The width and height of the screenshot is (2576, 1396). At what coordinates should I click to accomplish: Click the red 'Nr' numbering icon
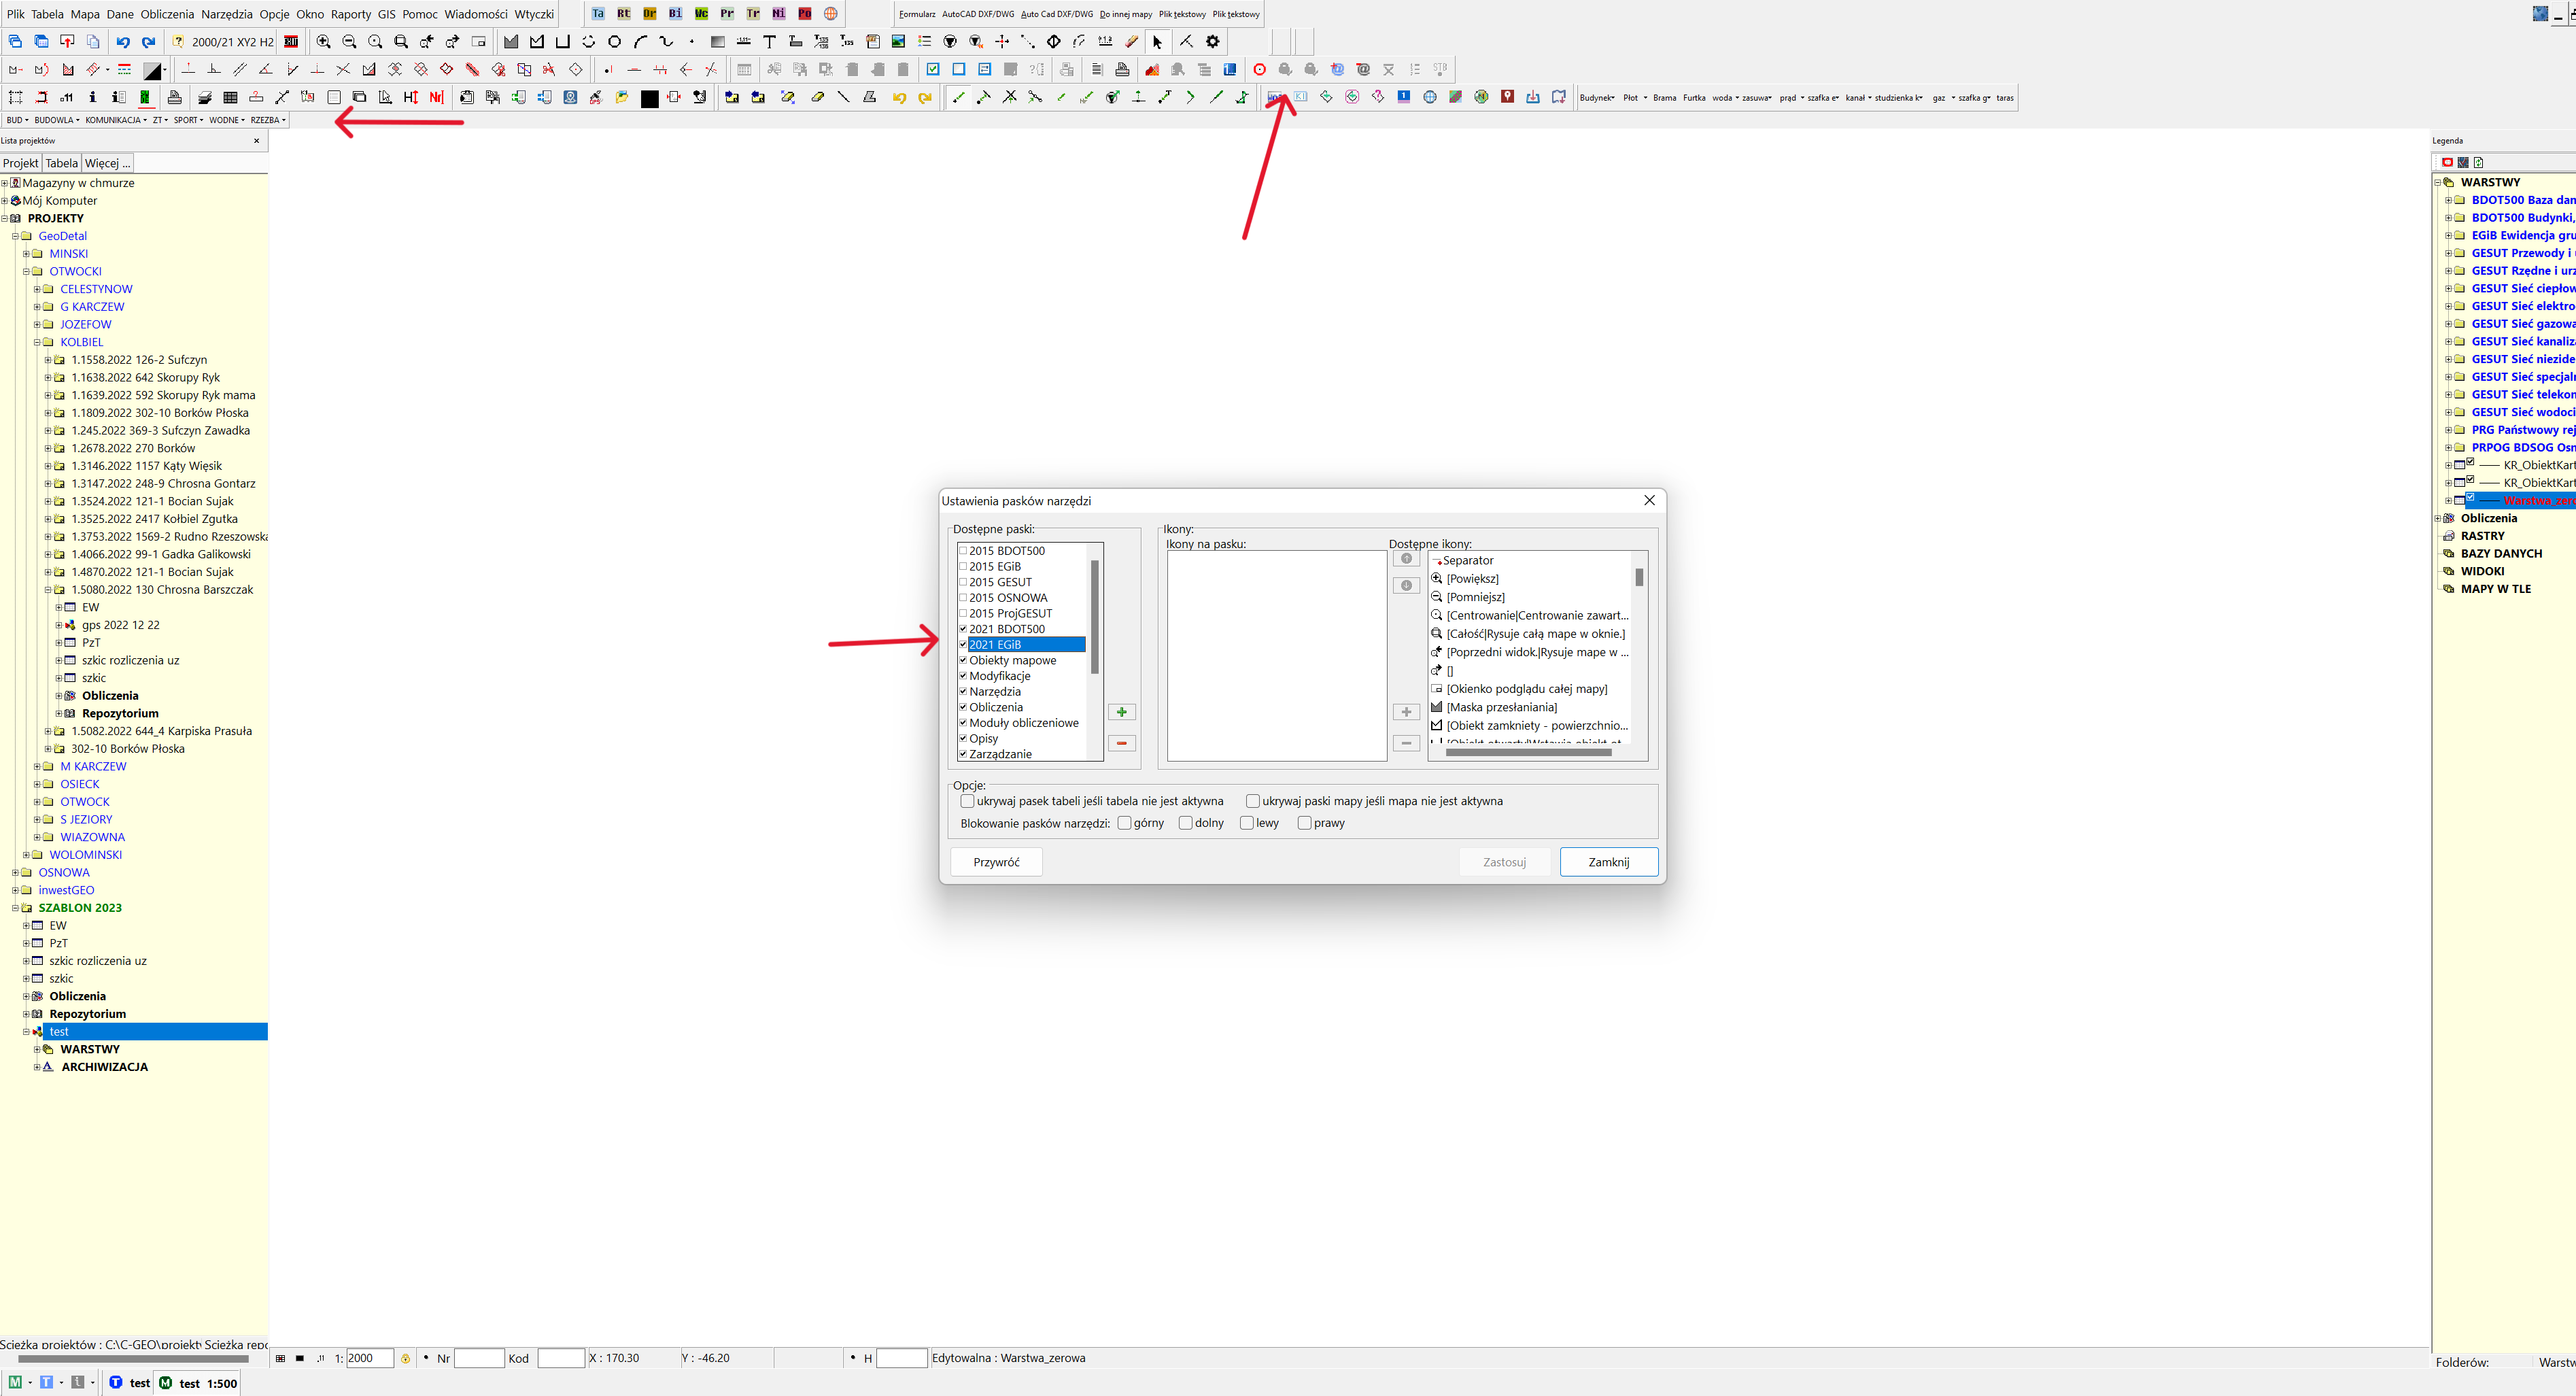pos(436,97)
